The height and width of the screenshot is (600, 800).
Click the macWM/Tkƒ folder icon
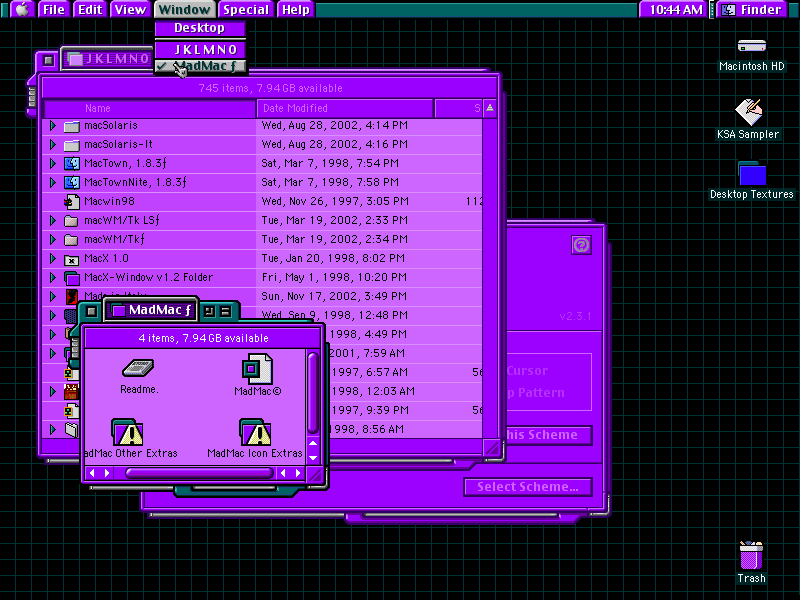point(71,240)
